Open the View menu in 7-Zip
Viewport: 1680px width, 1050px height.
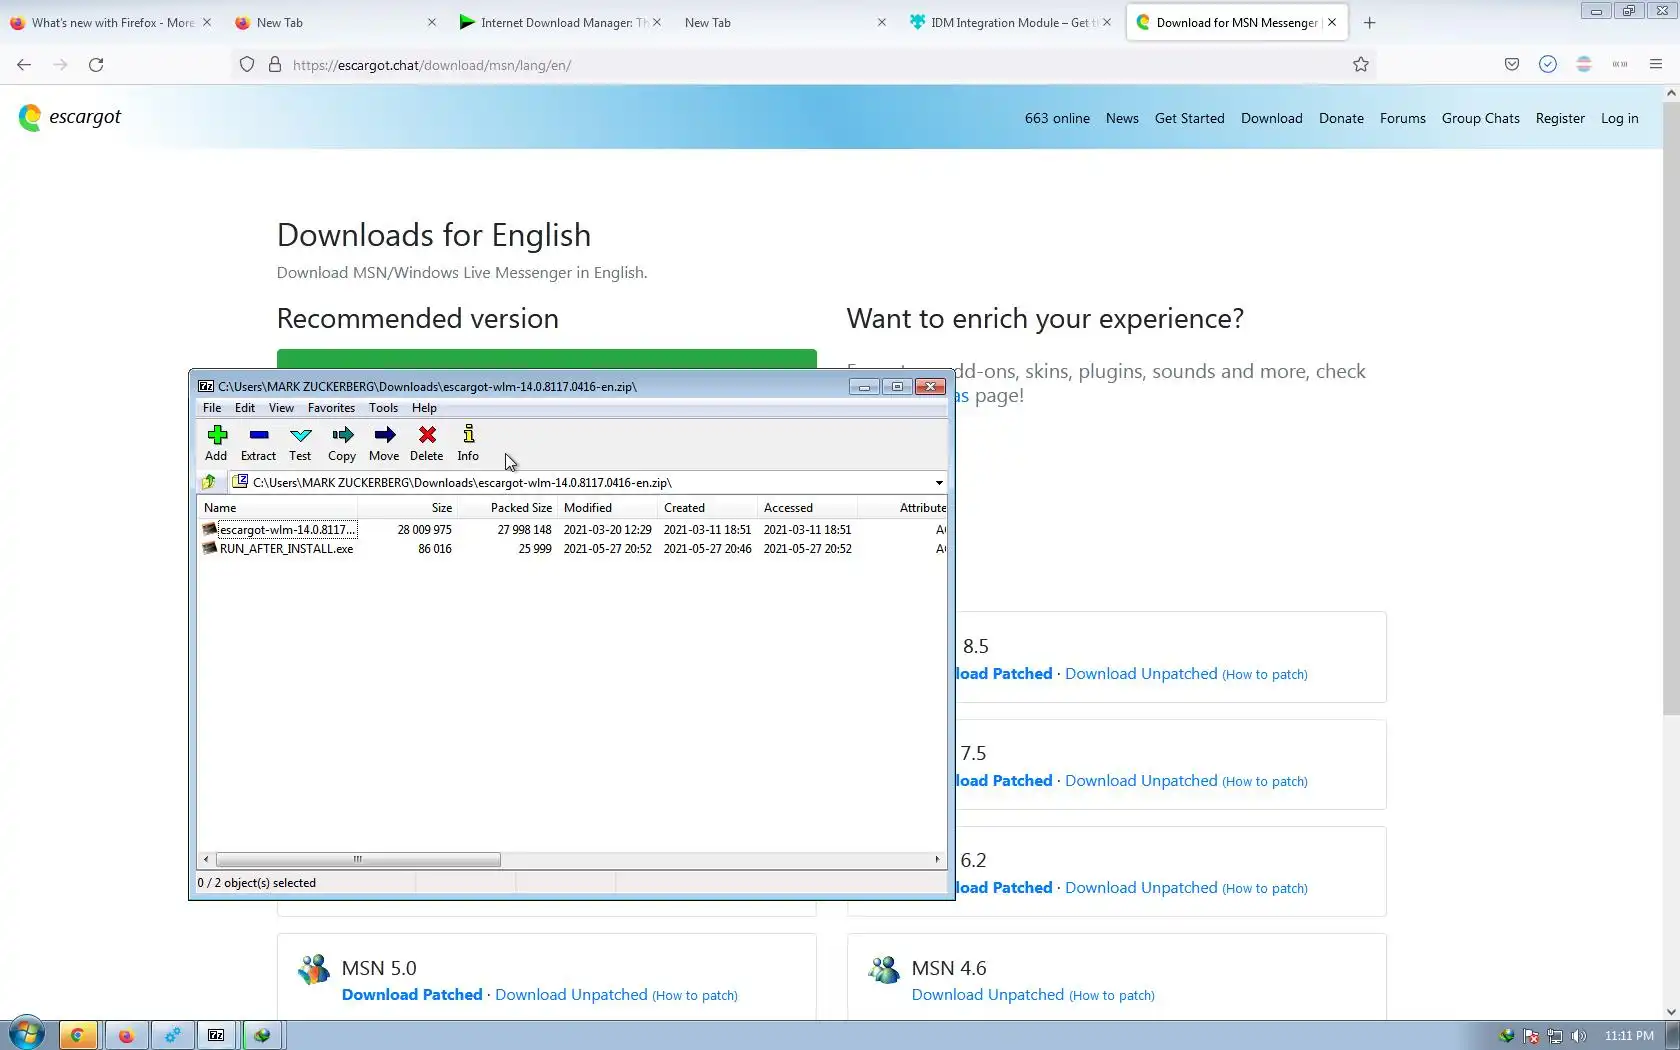[x=281, y=408]
